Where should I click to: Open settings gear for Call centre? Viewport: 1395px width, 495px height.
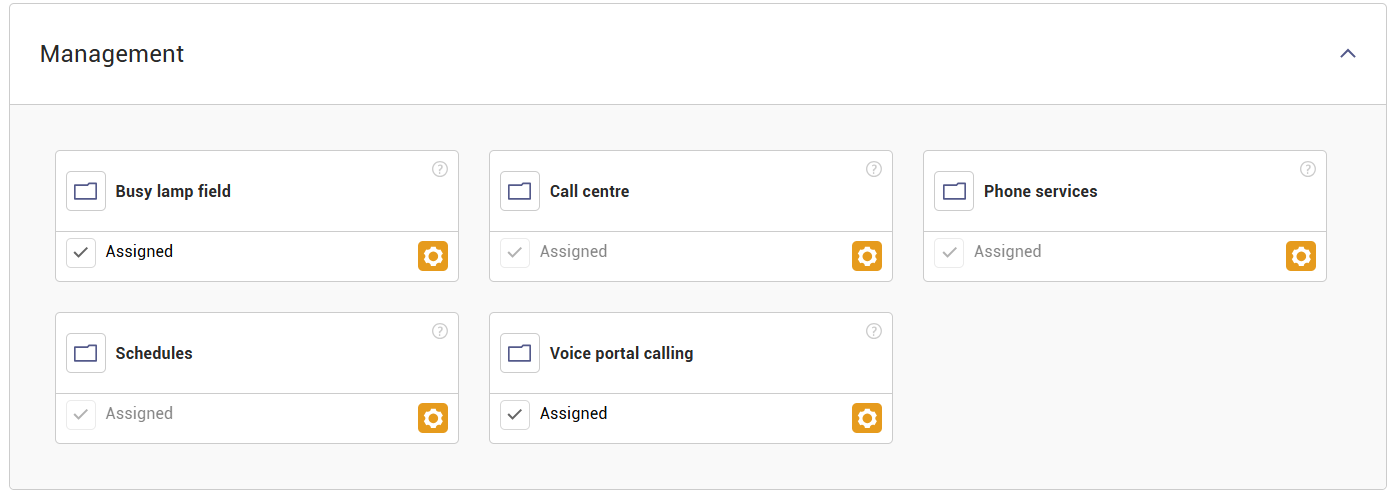867,256
